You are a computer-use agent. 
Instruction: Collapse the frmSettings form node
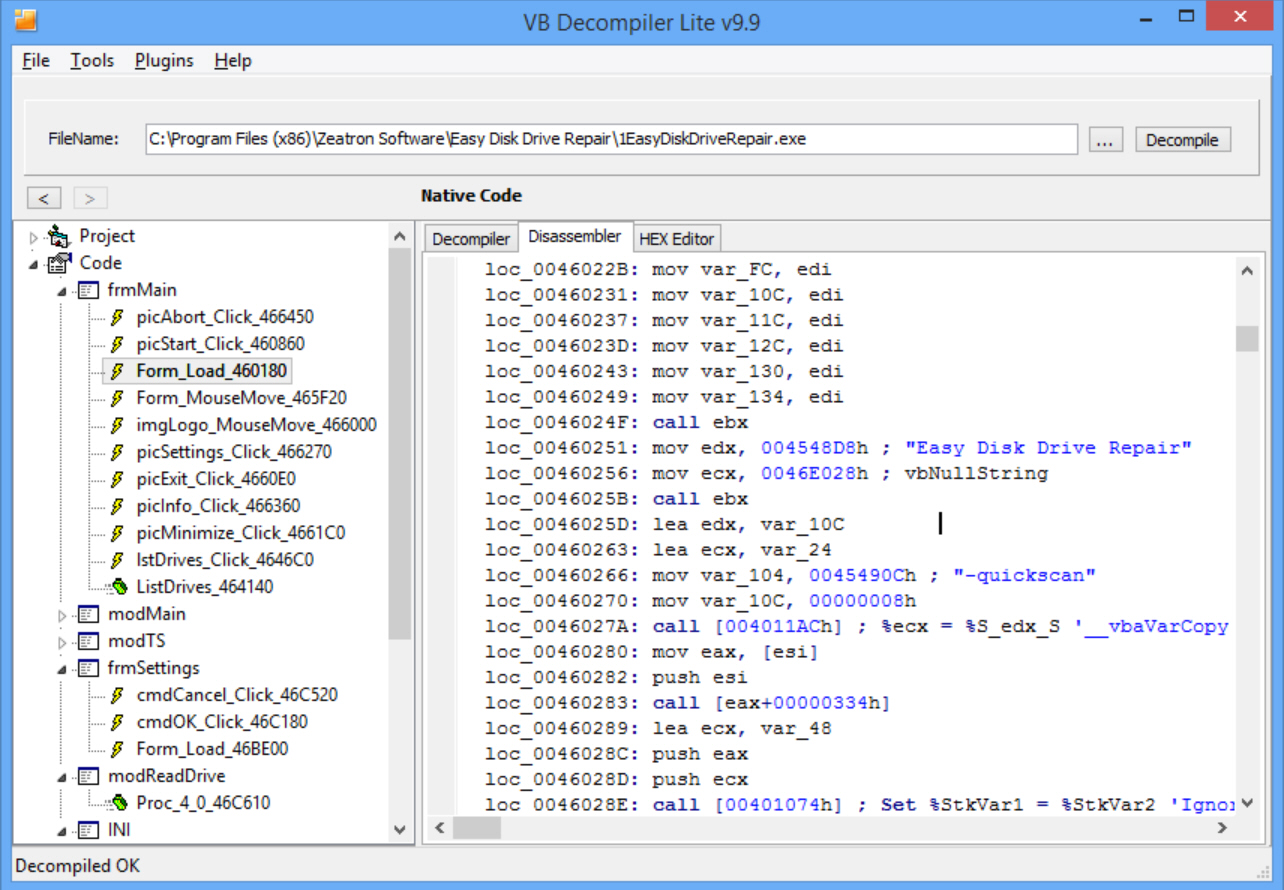pyautogui.click(x=62, y=669)
